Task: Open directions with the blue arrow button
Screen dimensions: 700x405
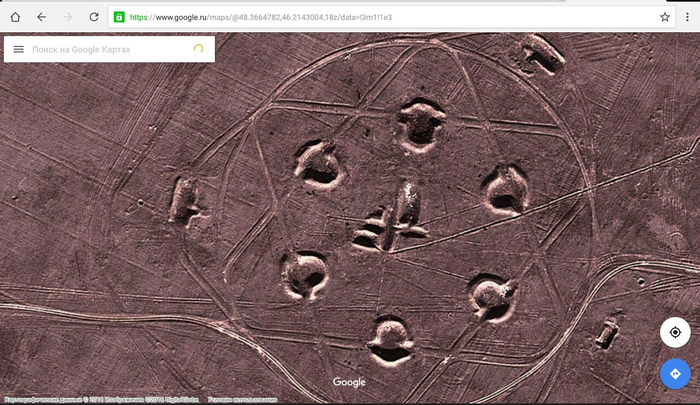Action: [x=675, y=373]
